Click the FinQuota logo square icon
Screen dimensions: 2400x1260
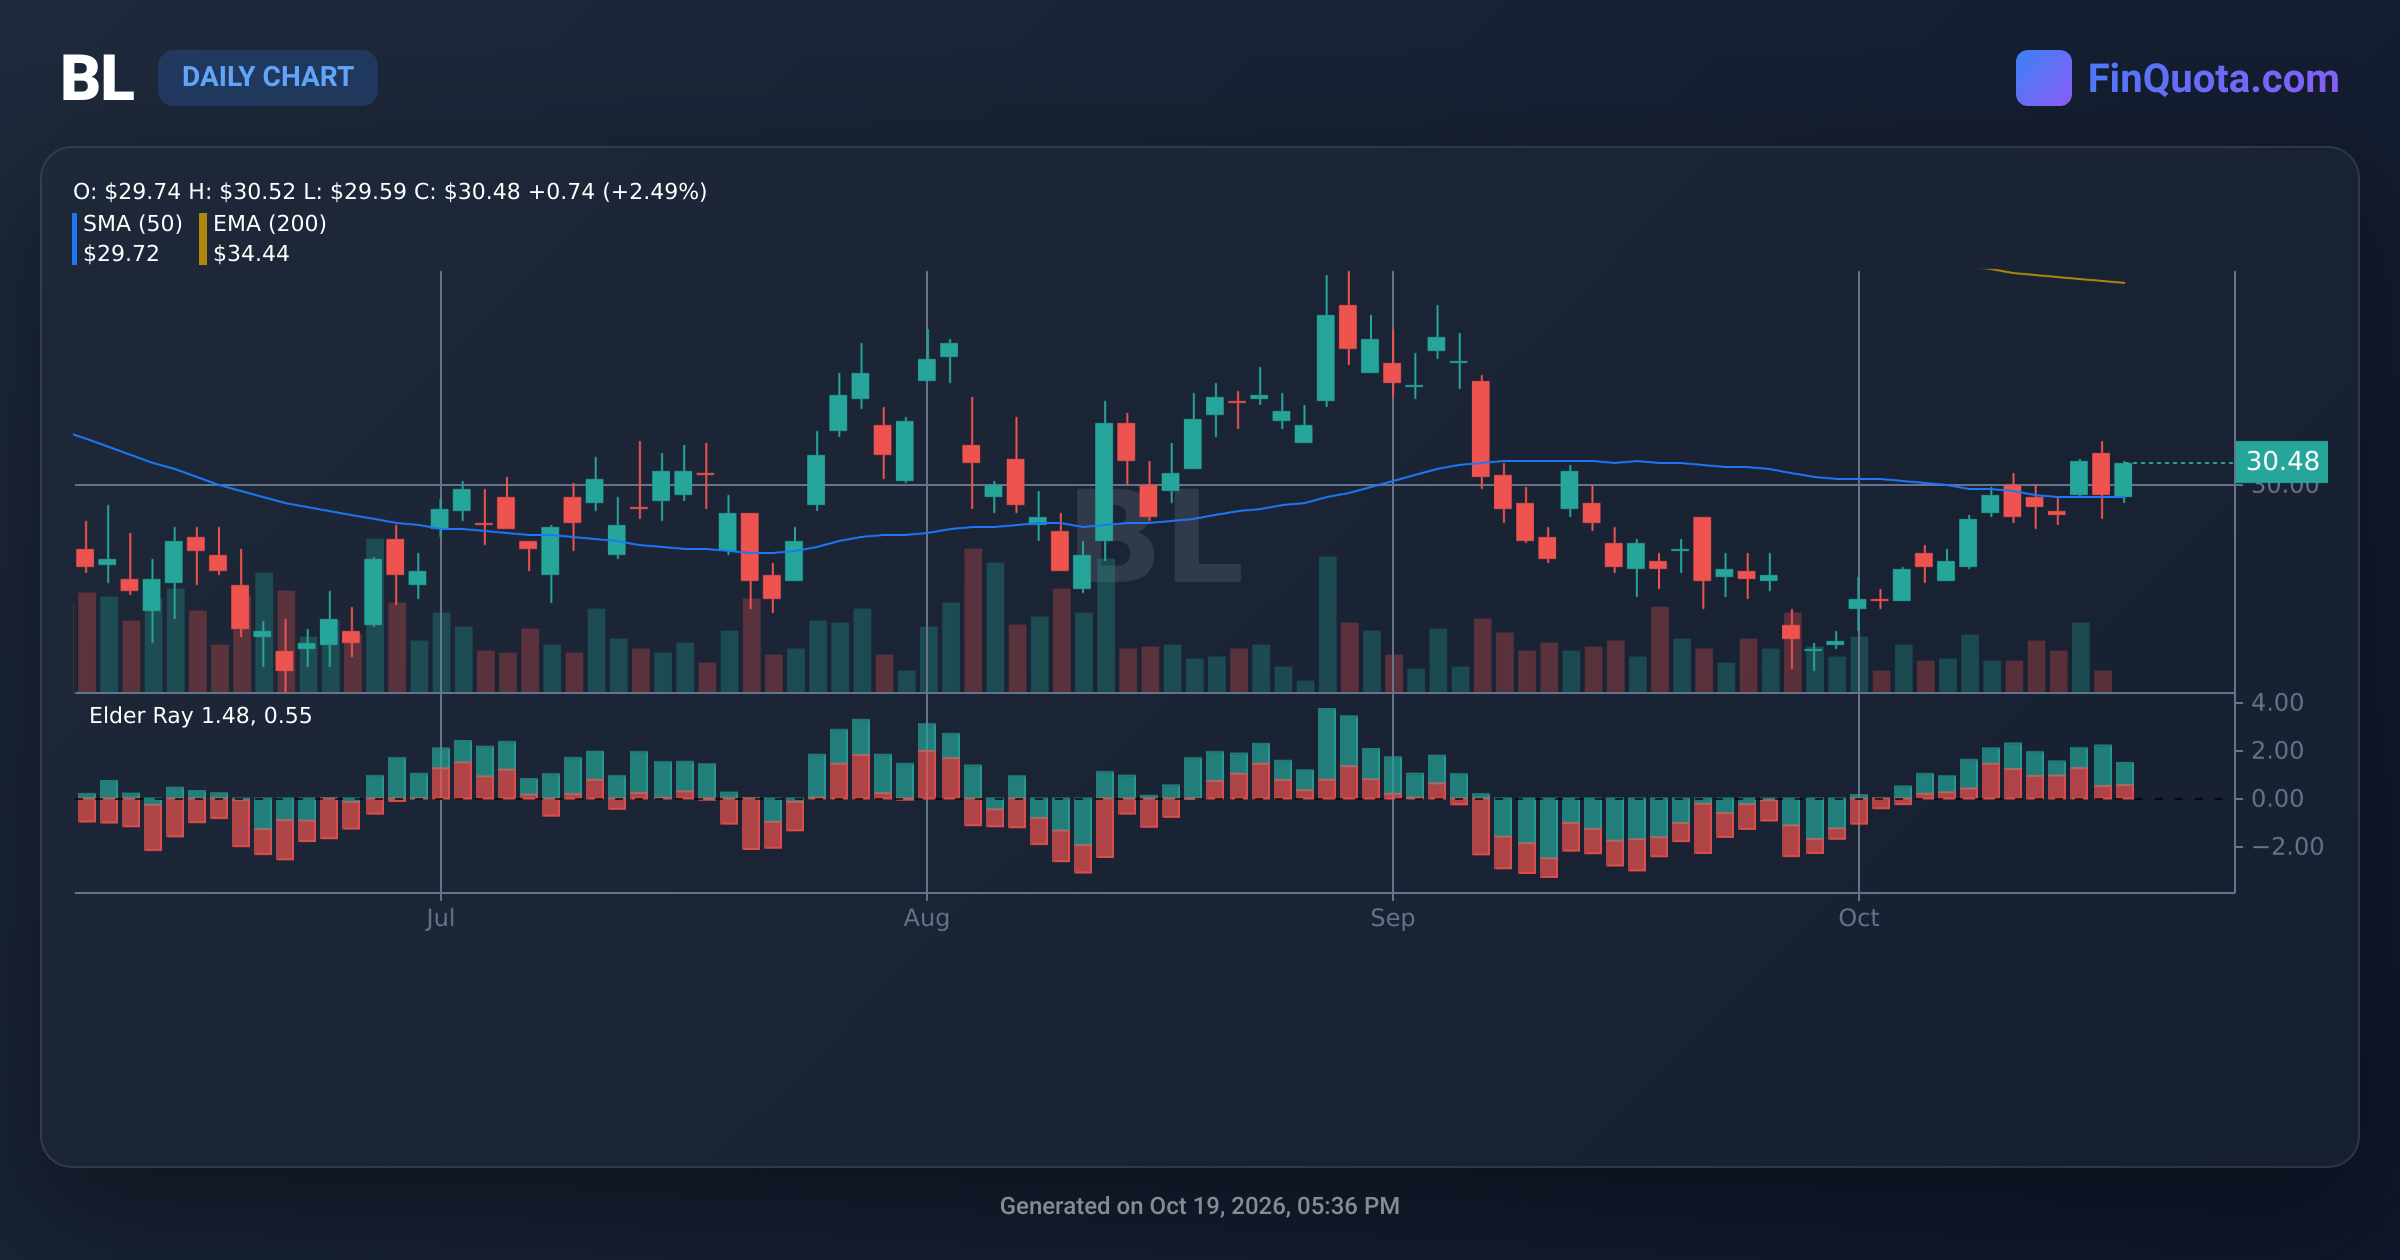(x=2043, y=78)
